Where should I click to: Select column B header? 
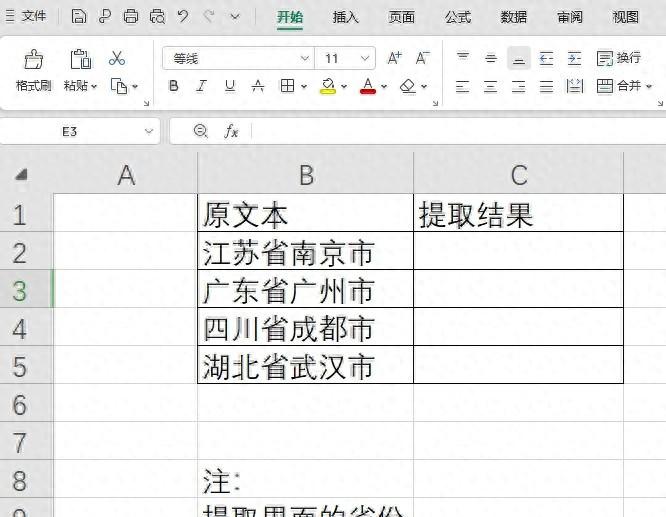point(305,175)
